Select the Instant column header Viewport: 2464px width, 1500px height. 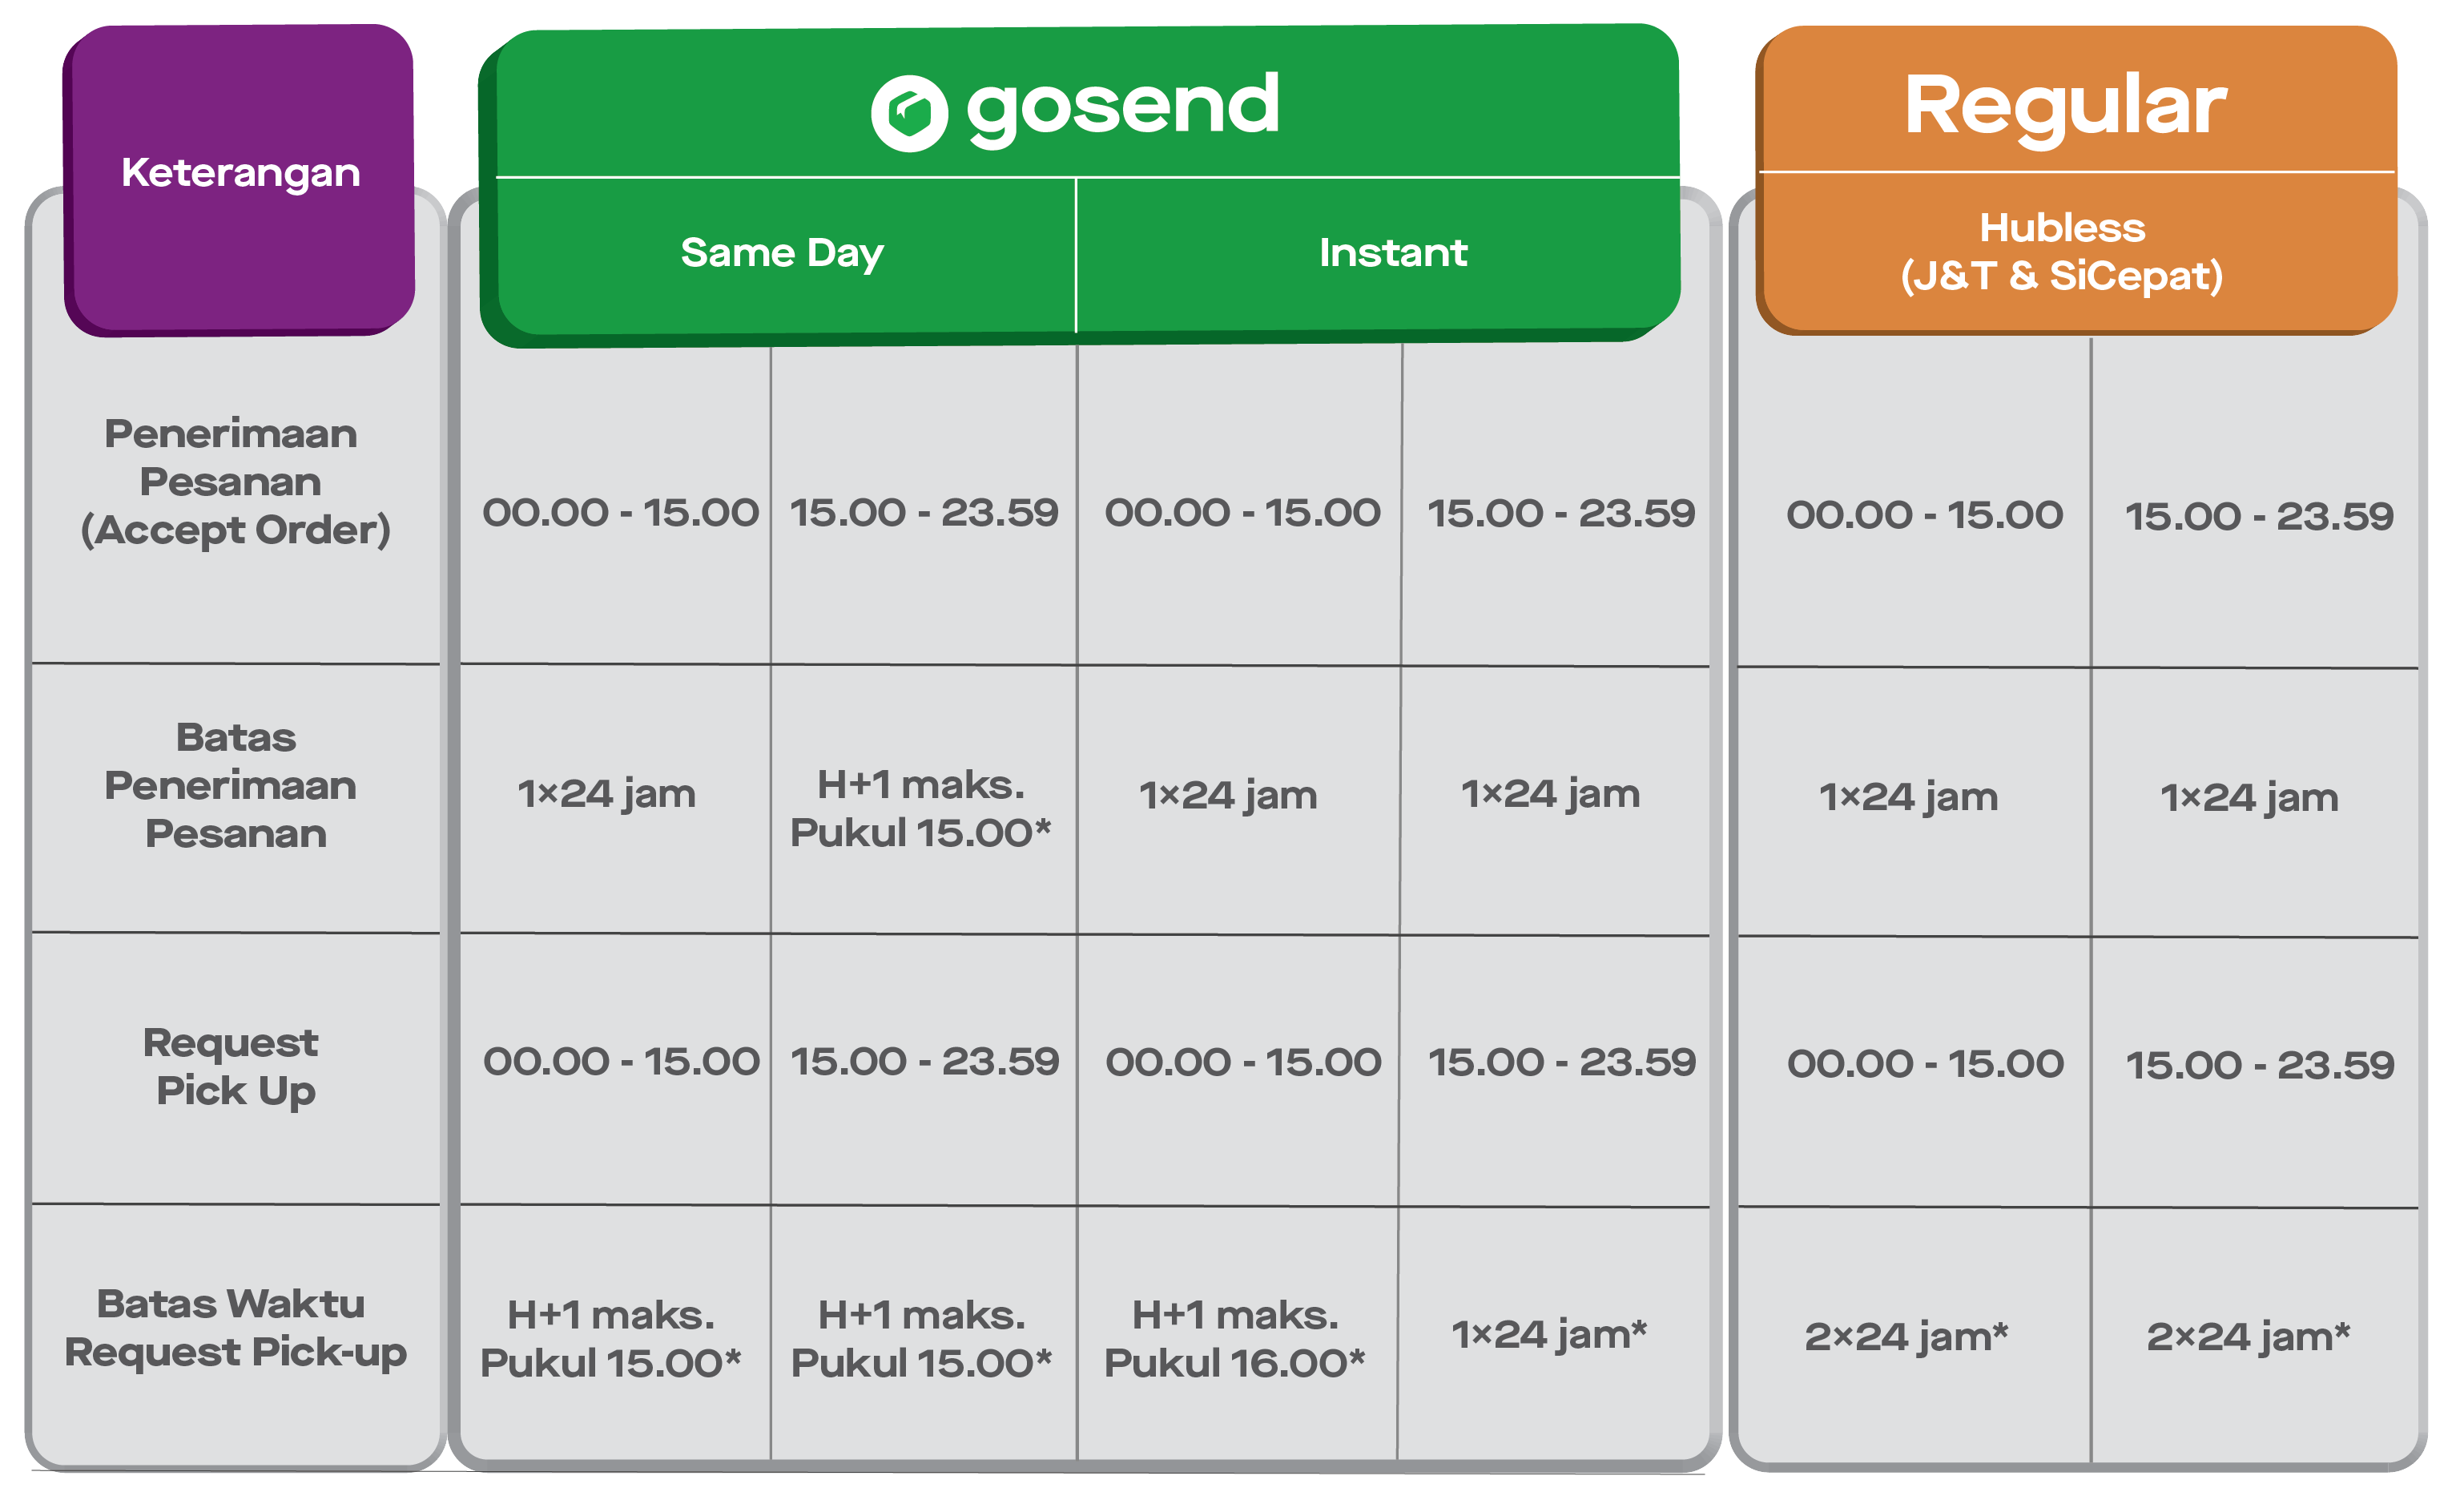(x=1393, y=253)
